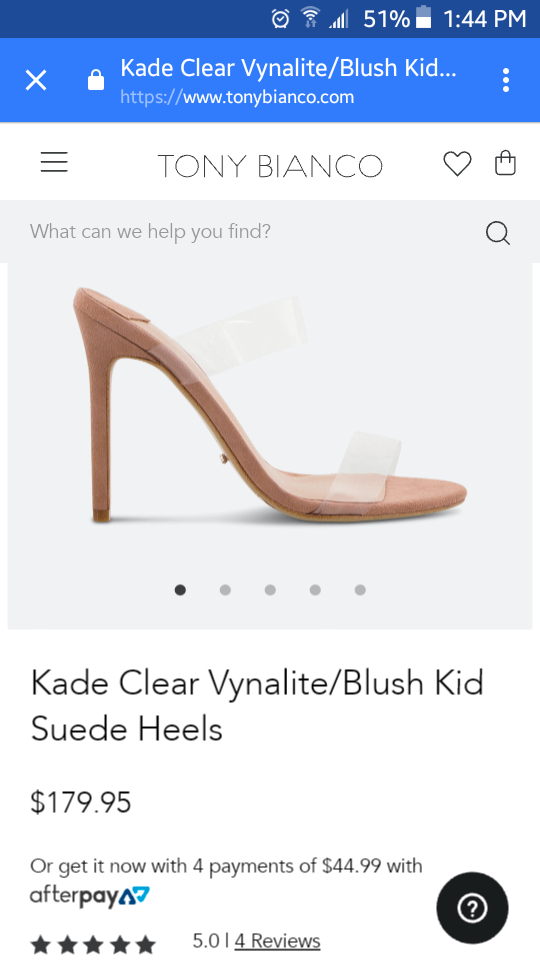Go to first product image dot
Screen dimensions: 540x960
point(180,590)
